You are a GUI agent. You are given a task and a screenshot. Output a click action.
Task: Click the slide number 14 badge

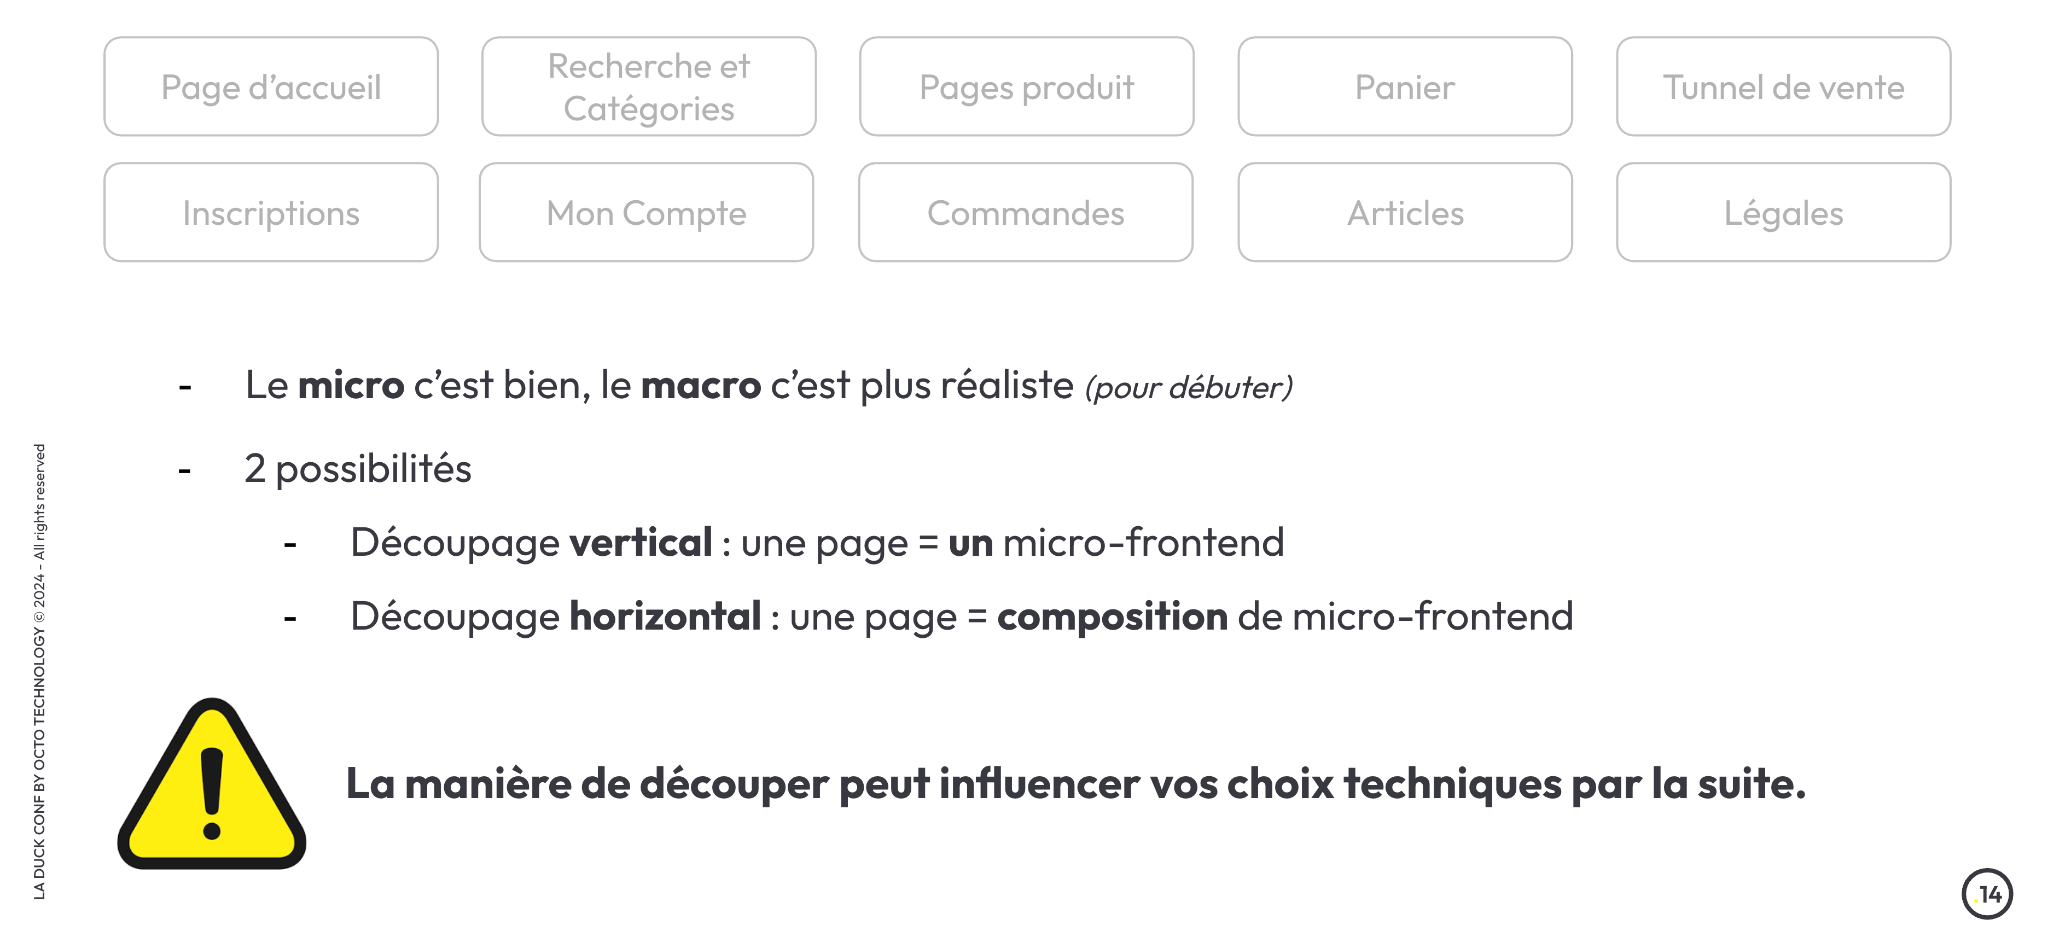(1987, 894)
